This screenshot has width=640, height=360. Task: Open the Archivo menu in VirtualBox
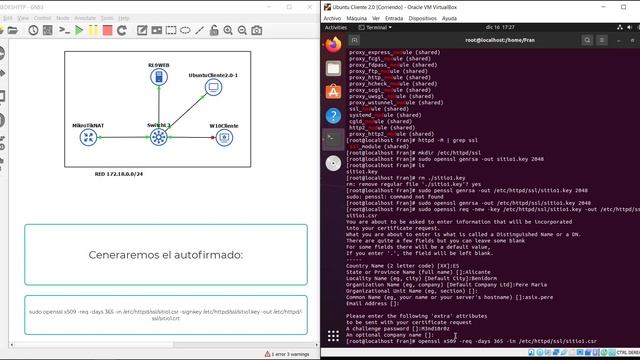pyautogui.click(x=332, y=18)
